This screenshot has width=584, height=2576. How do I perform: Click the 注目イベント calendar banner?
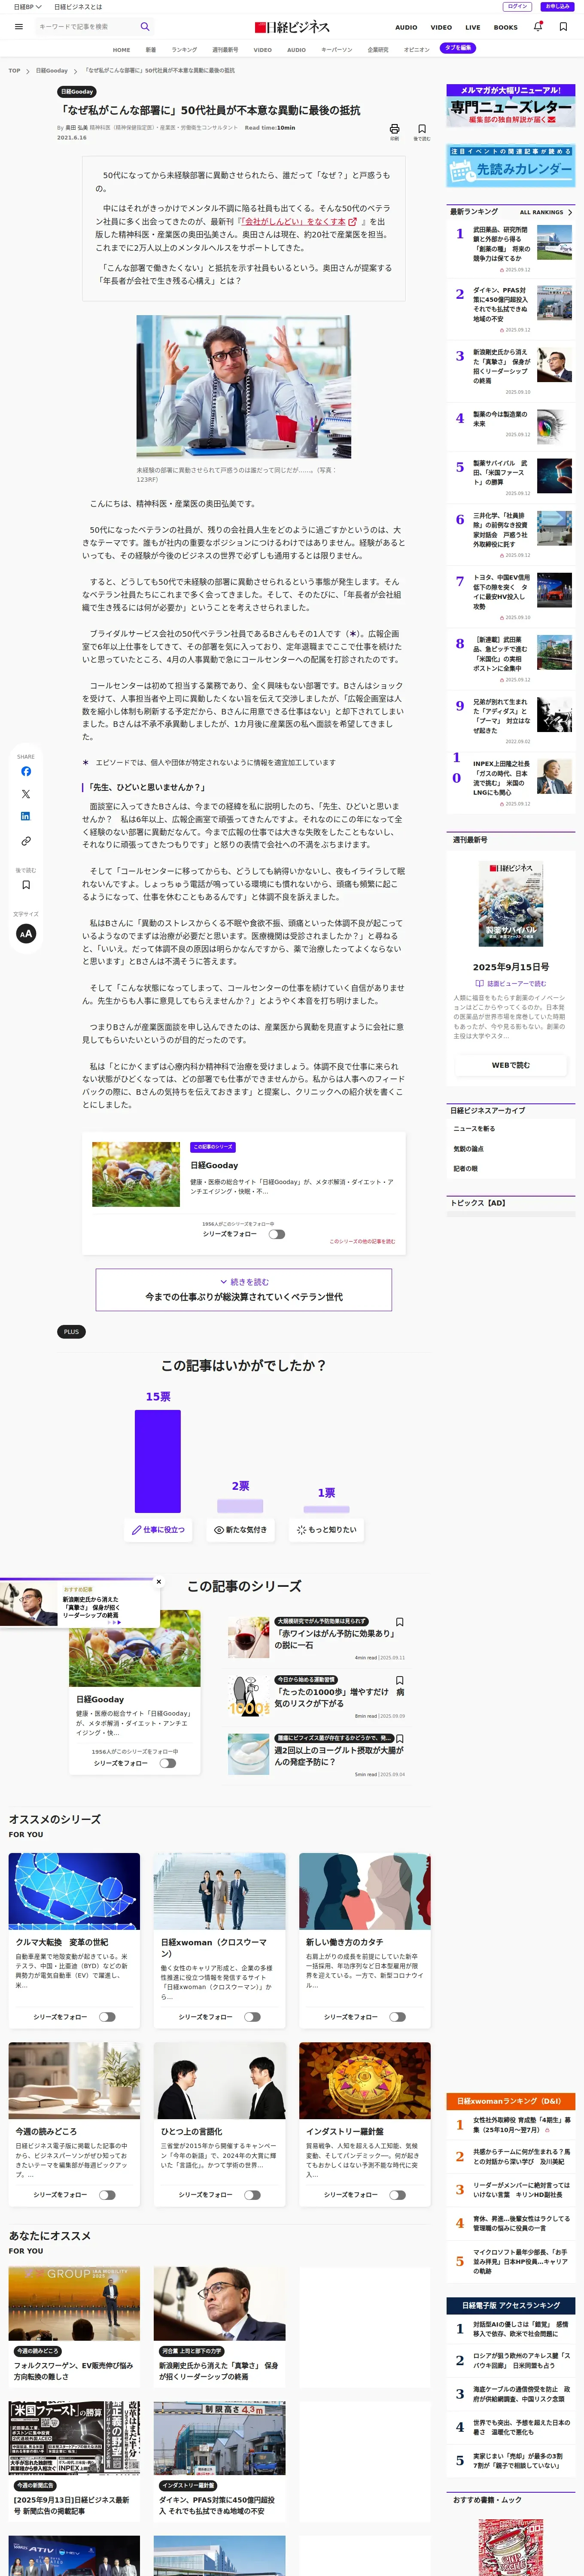510,167
